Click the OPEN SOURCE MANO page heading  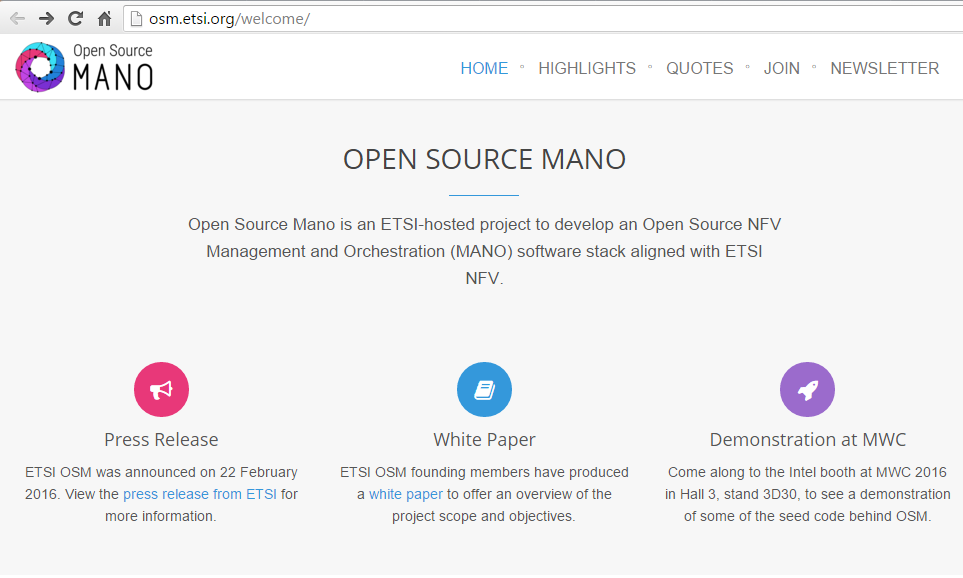484,159
